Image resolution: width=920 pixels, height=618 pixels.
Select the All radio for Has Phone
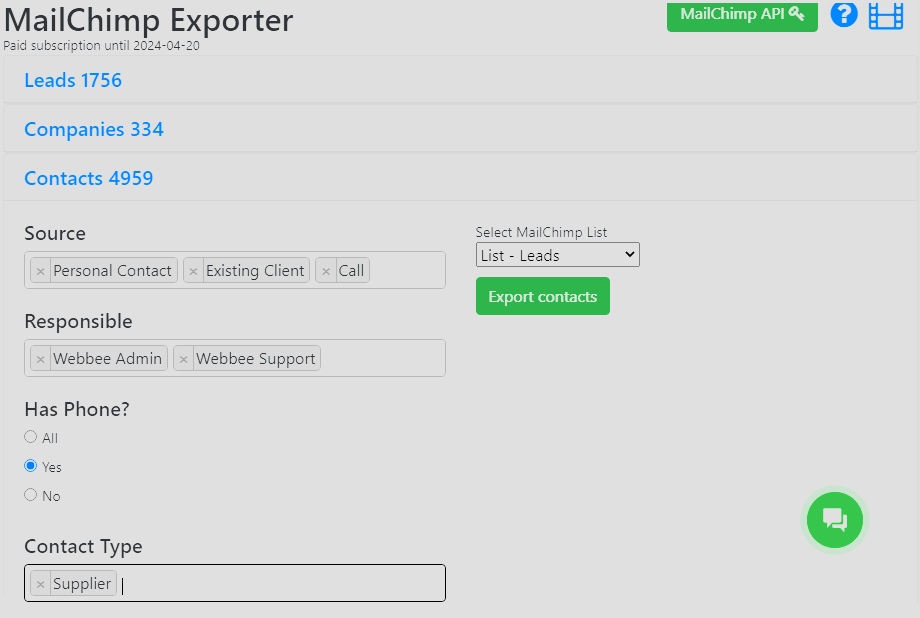point(31,437)
